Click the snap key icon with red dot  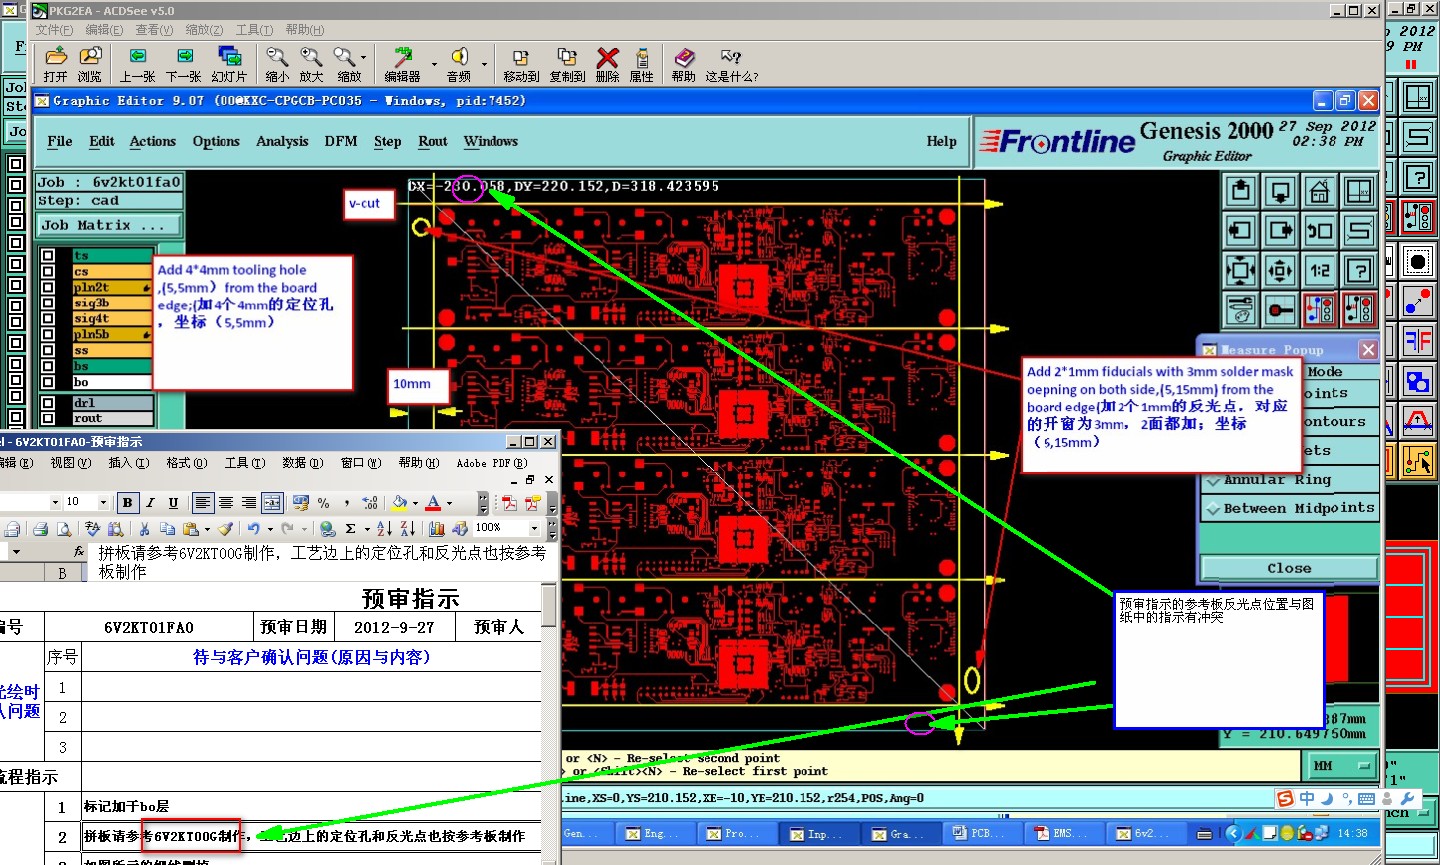[x=1280, y=310]
